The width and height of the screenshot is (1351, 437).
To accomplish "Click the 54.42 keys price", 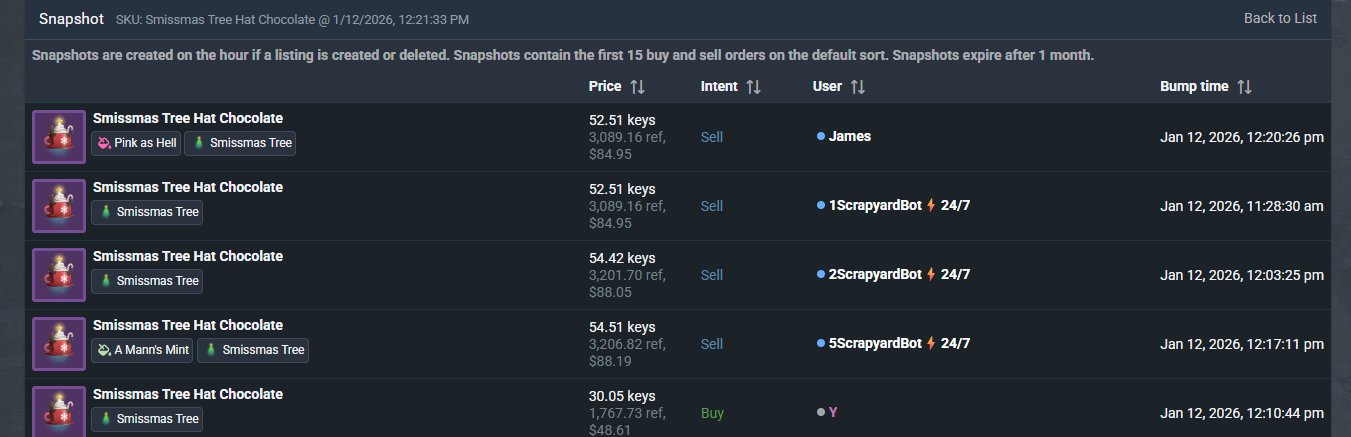I will 622,258.
